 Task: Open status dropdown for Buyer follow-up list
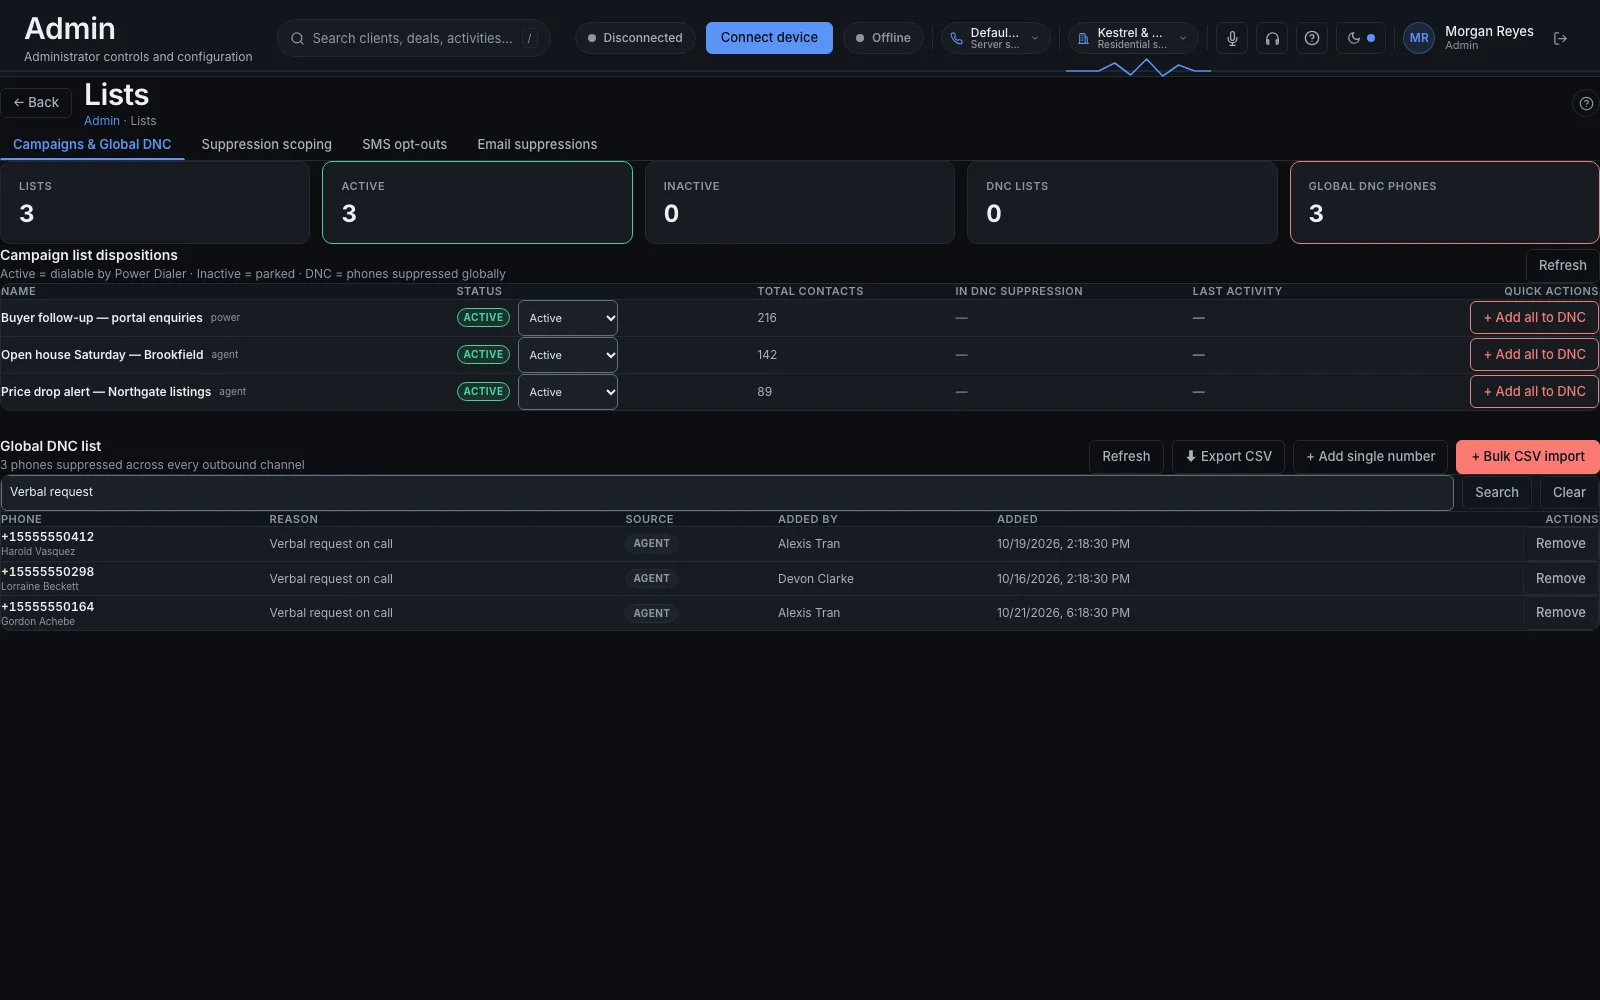pos(567,318)
